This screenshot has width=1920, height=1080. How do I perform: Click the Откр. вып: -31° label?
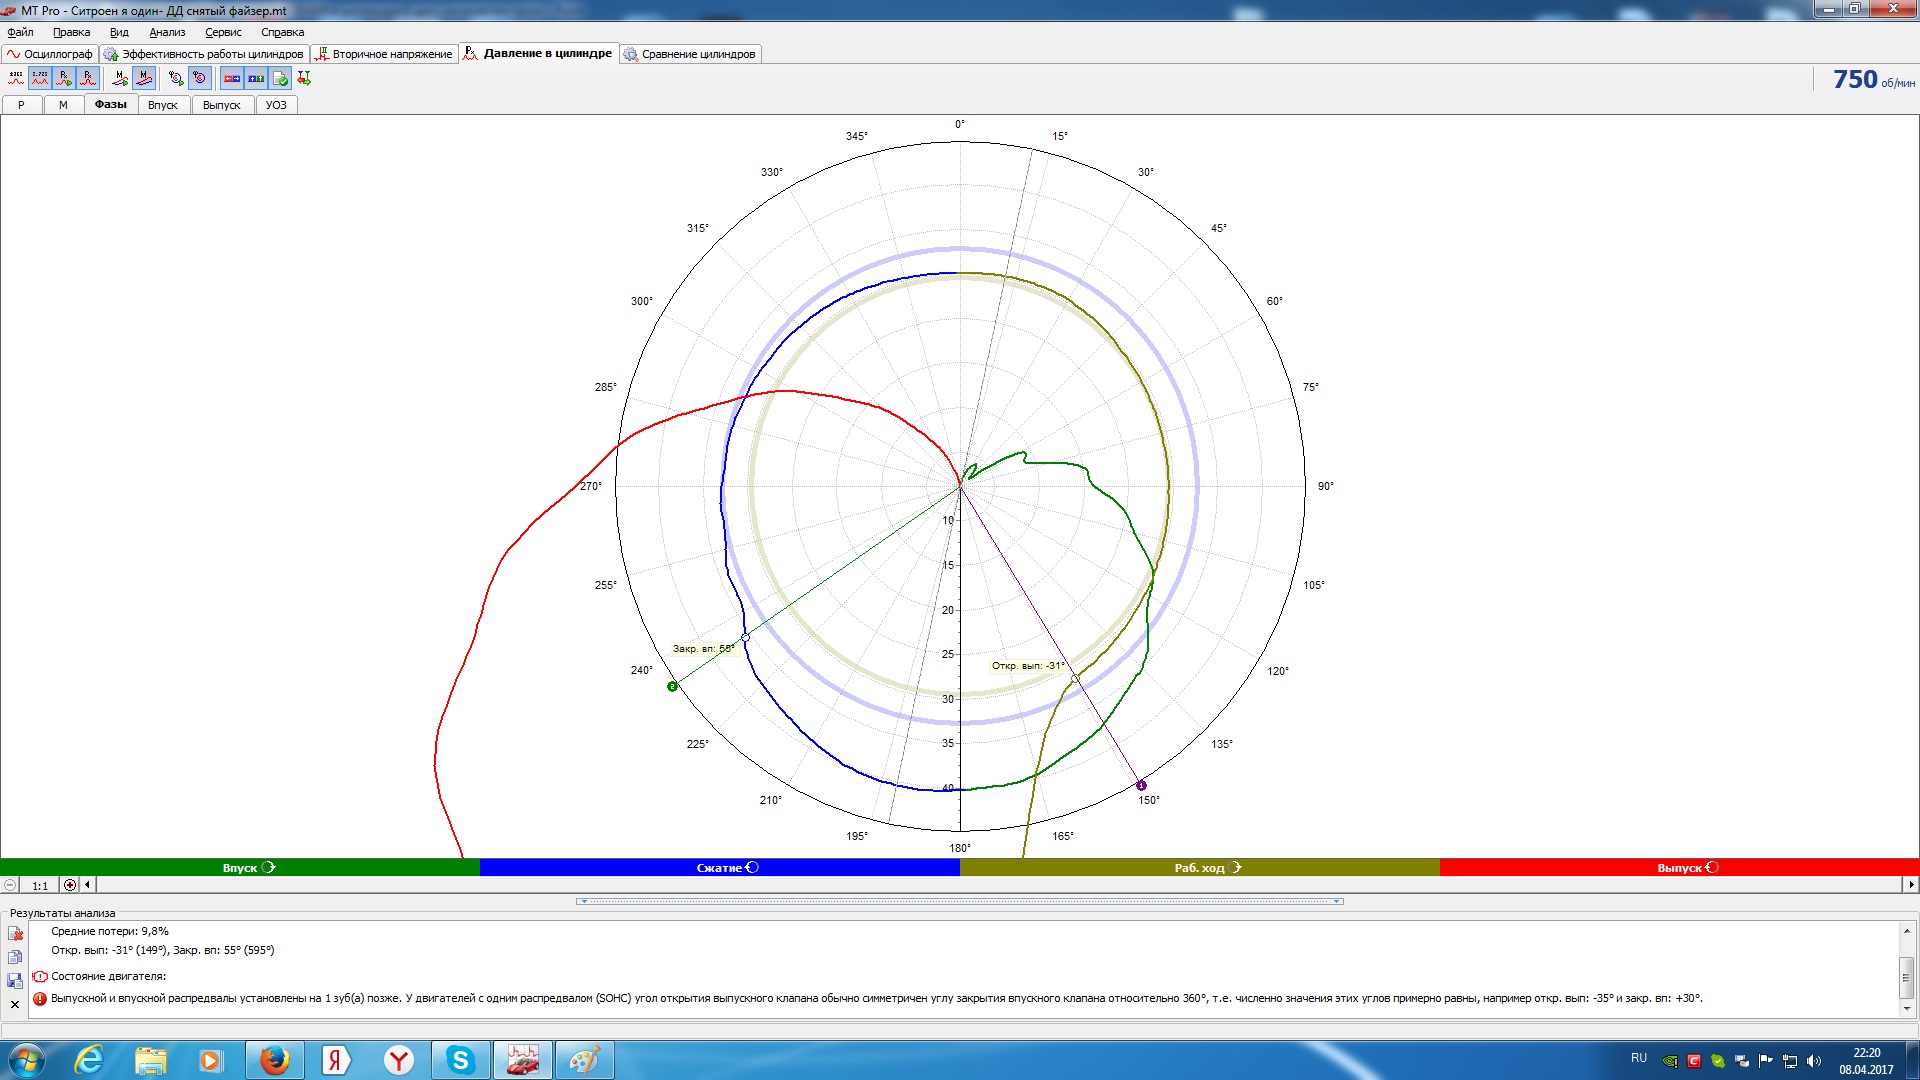tap(1028, 666)
